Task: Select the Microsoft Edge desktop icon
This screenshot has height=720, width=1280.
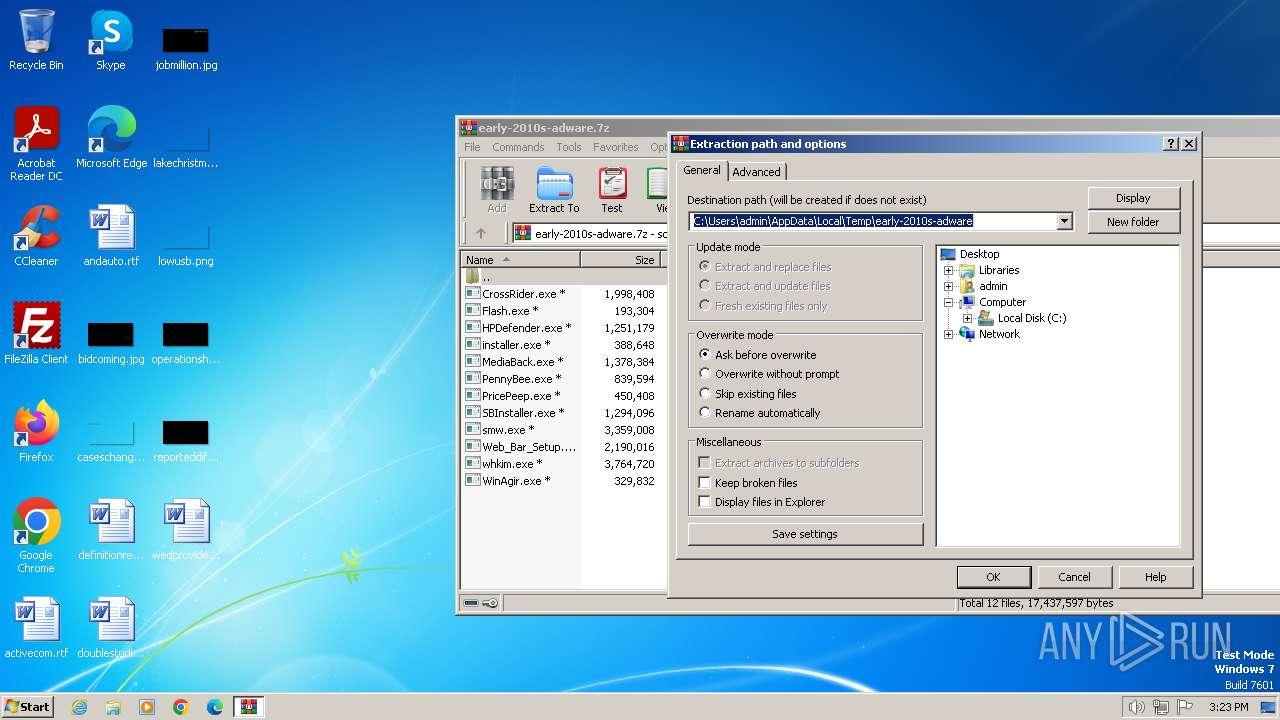Action: coord(111,138)
